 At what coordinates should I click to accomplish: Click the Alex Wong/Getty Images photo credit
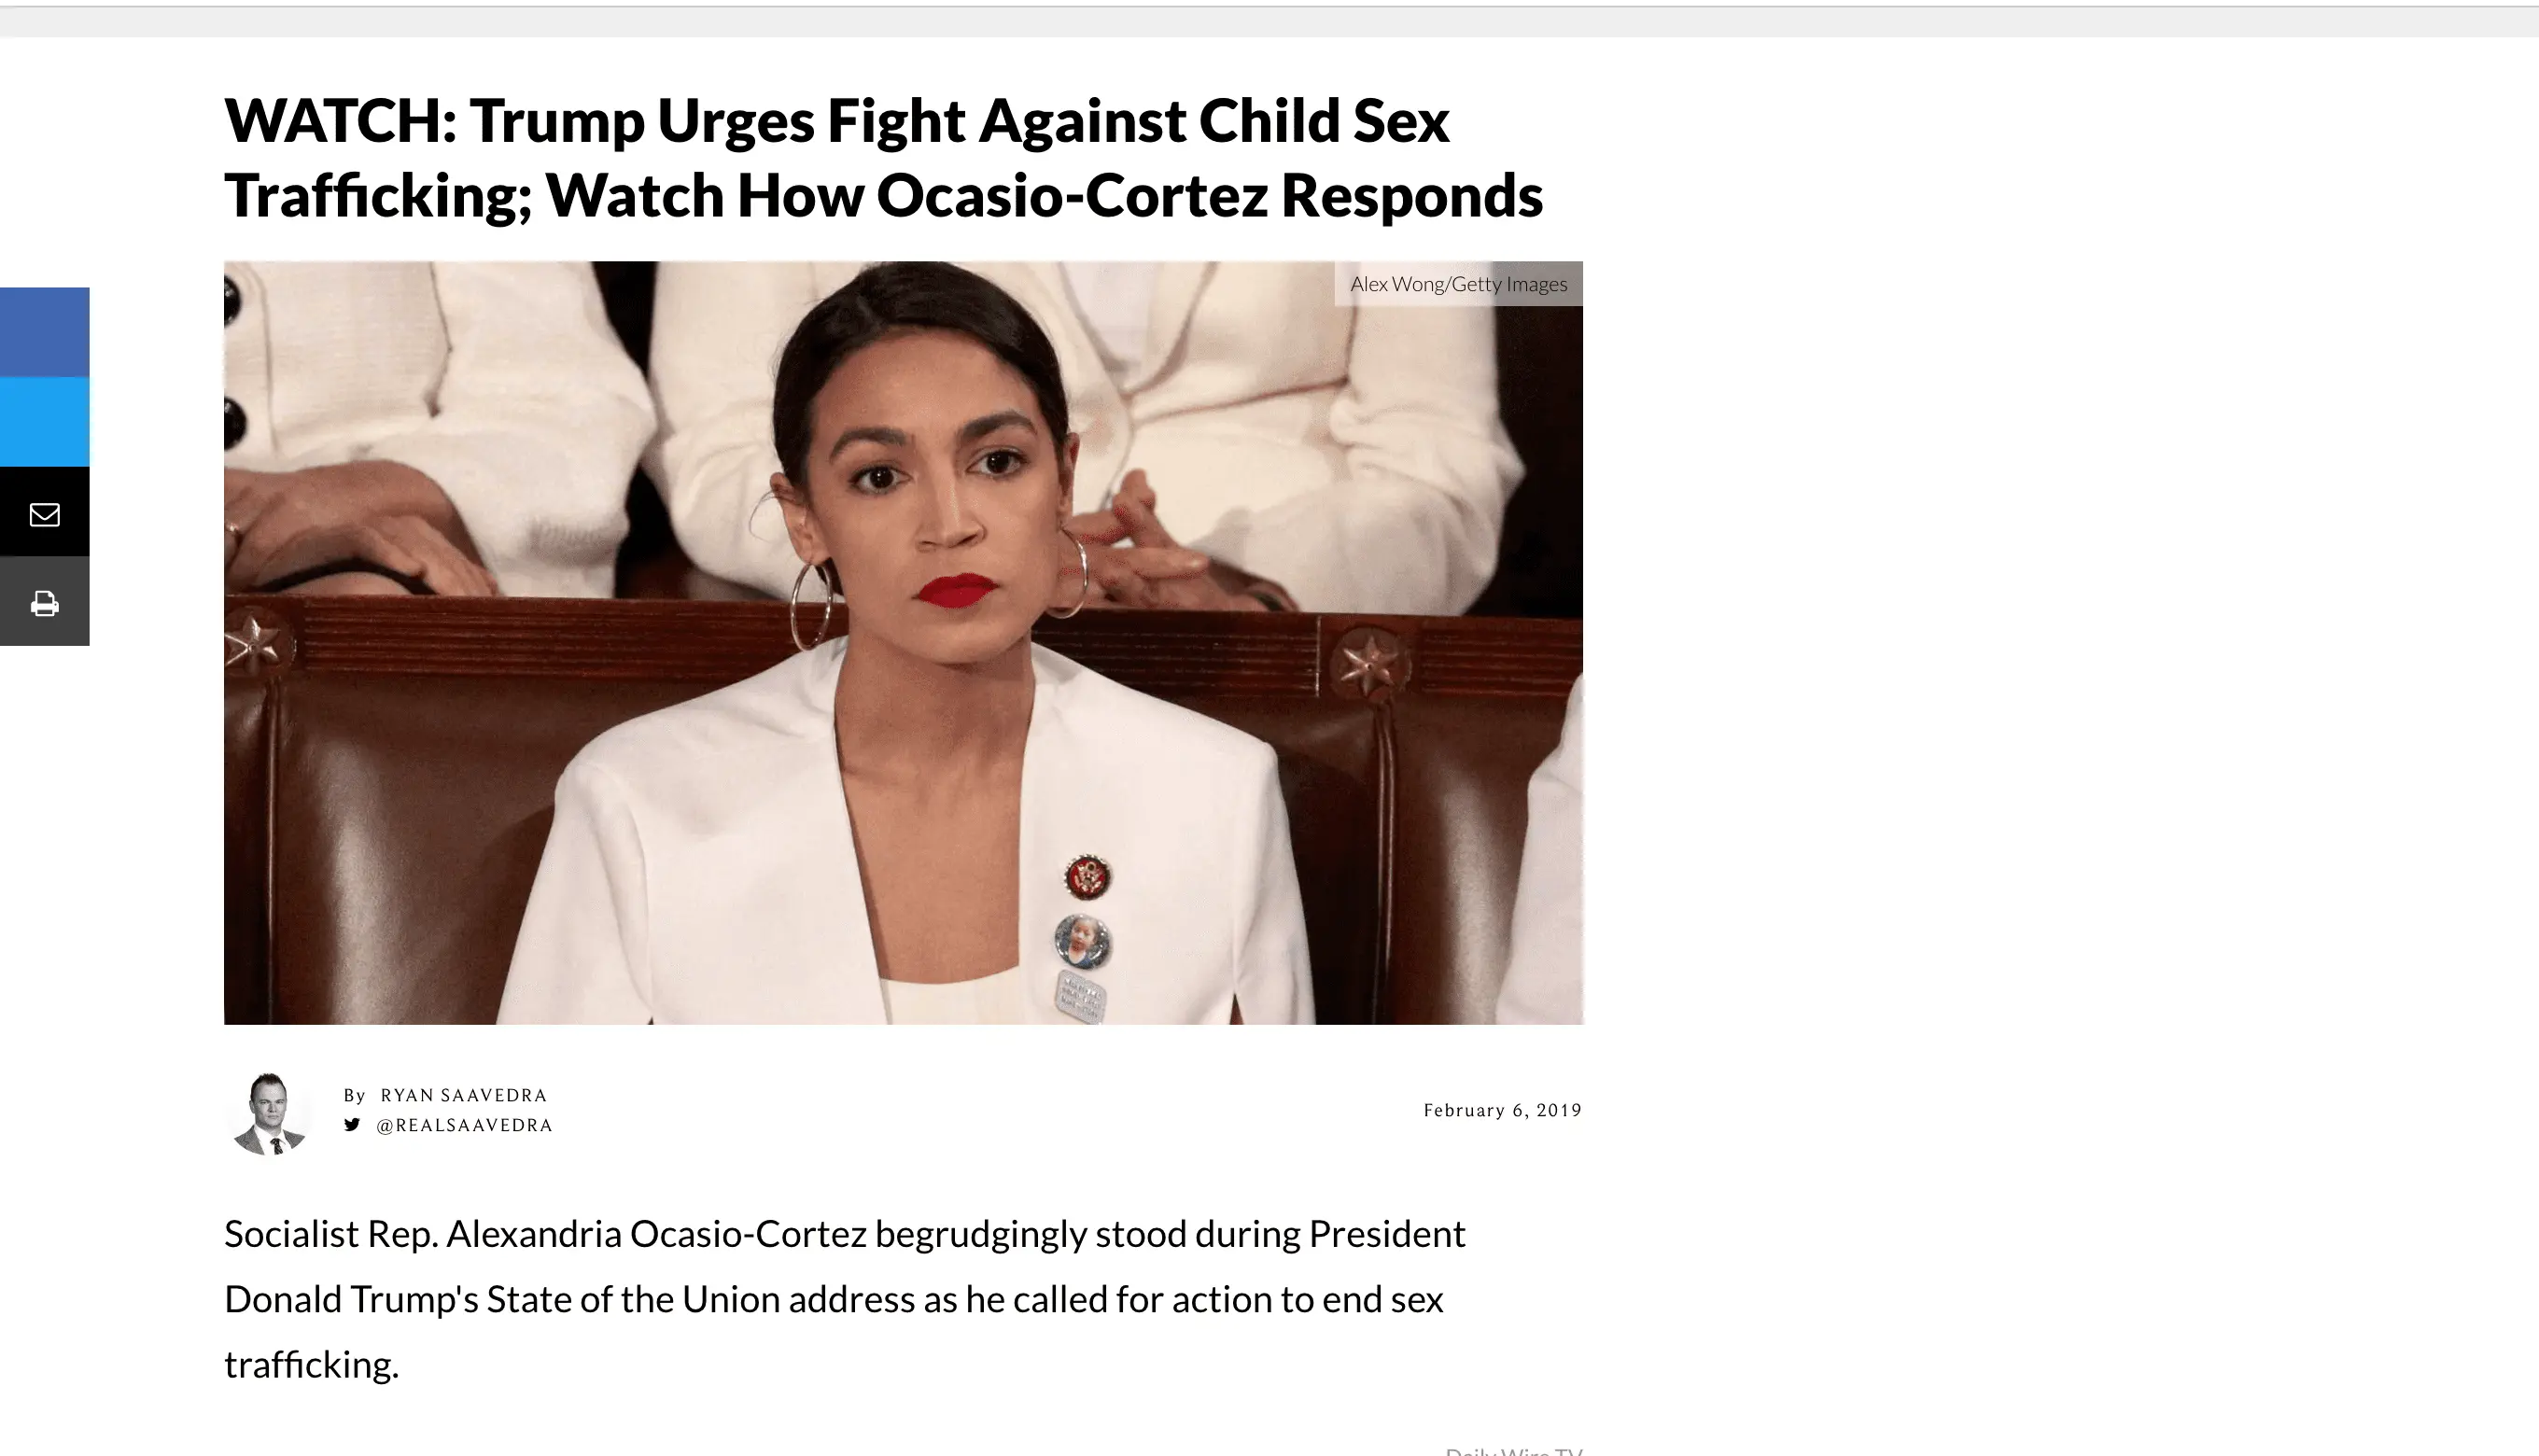click(1458, 284)
